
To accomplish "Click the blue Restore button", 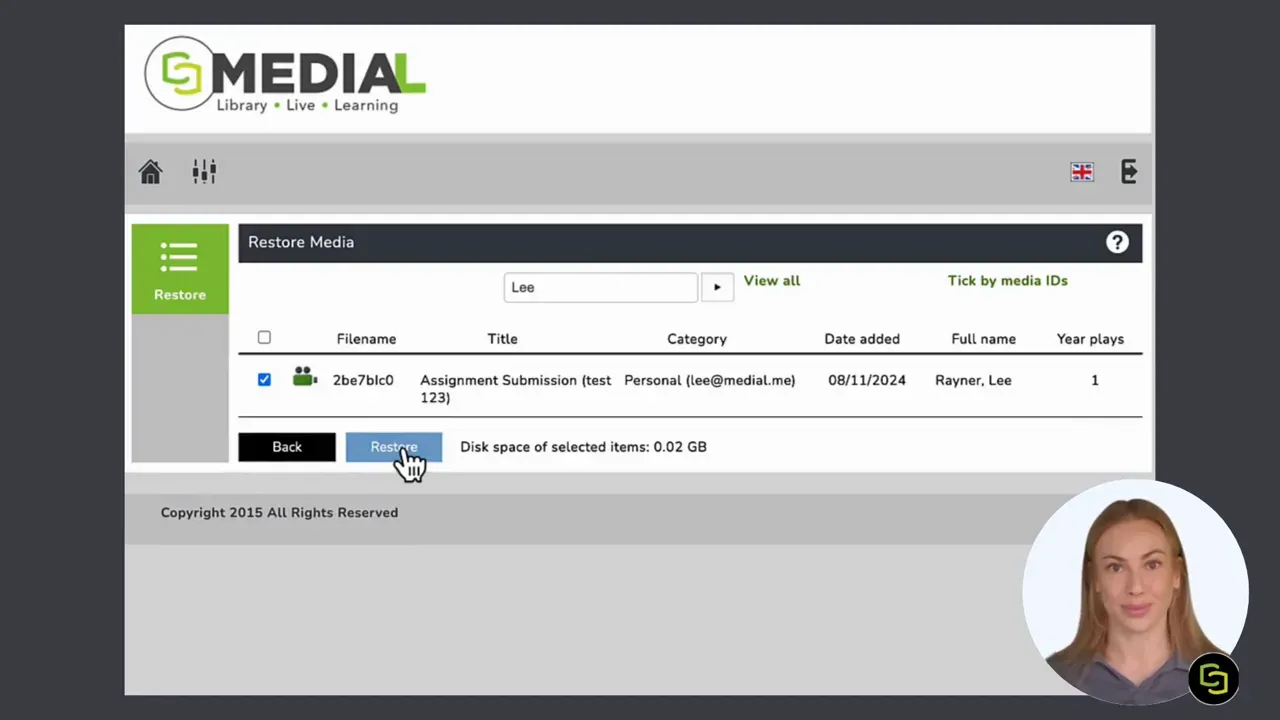I will pos(394,447).
